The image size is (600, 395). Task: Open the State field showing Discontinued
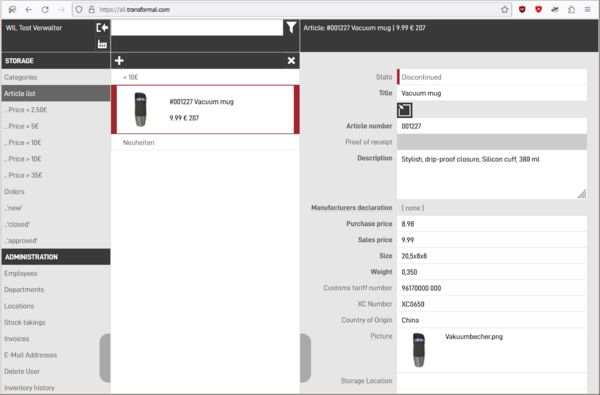tap(492, 77)
